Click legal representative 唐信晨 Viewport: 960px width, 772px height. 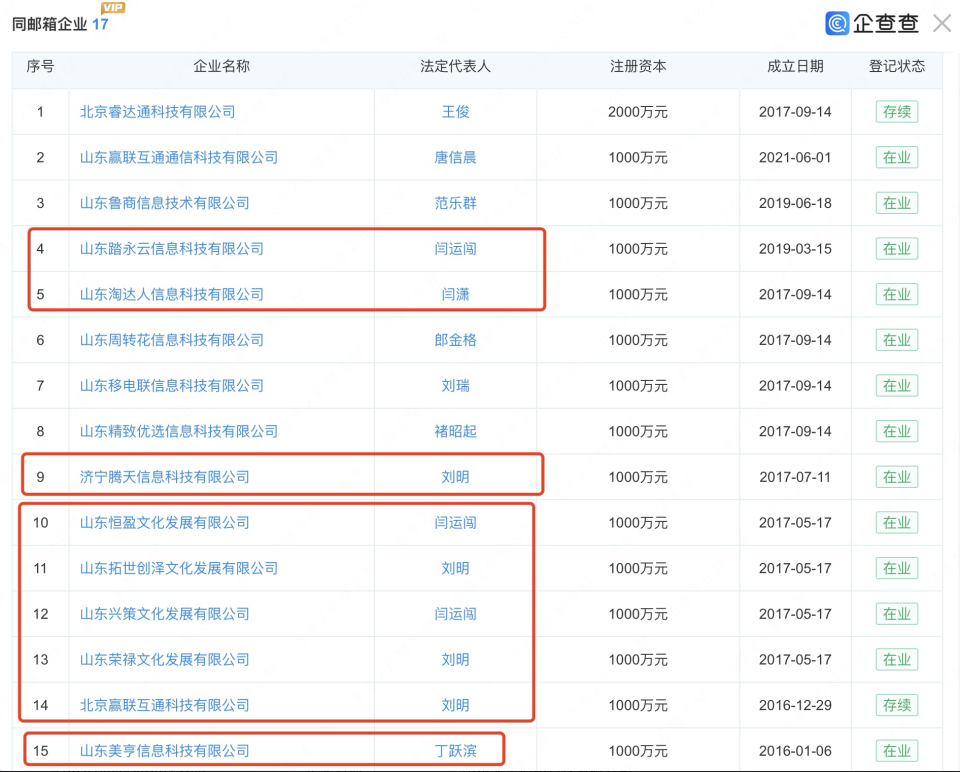tap(456, 157)
